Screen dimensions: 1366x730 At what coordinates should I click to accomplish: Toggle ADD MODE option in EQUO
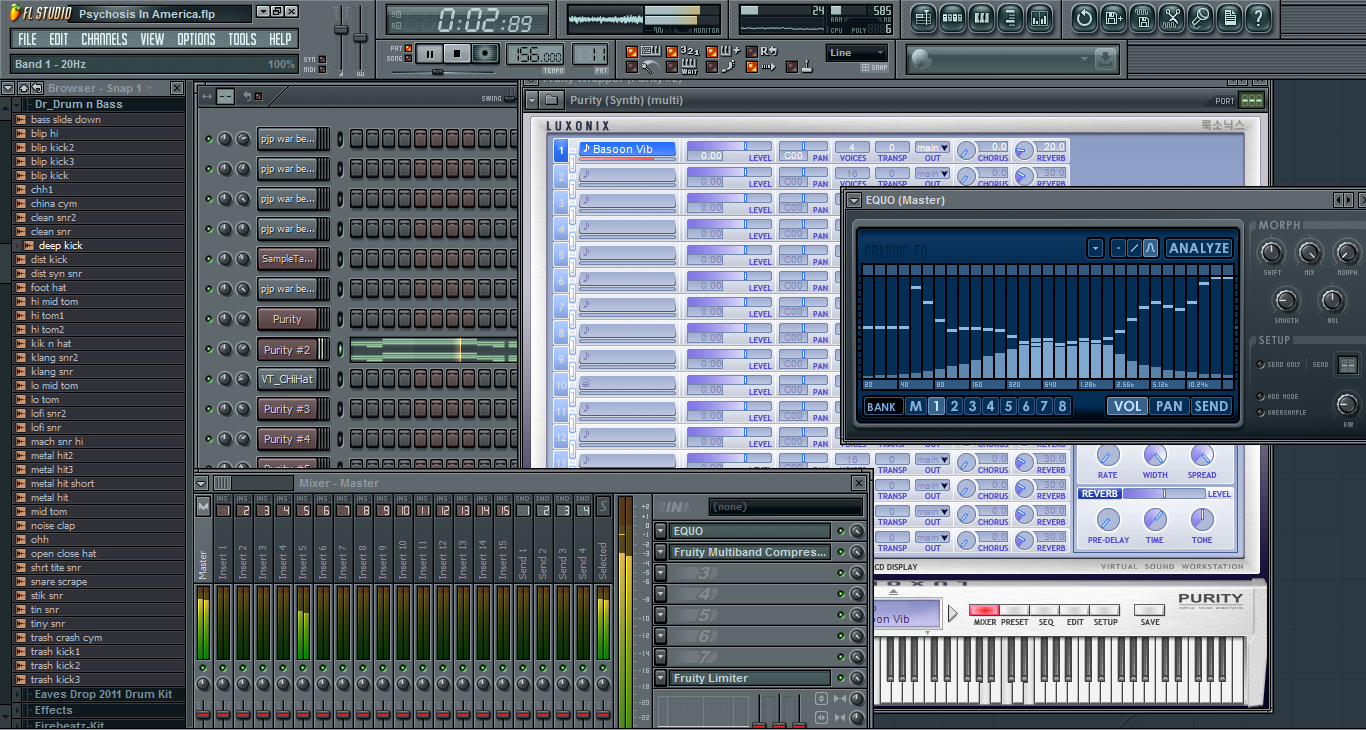tap(1262, 397)
